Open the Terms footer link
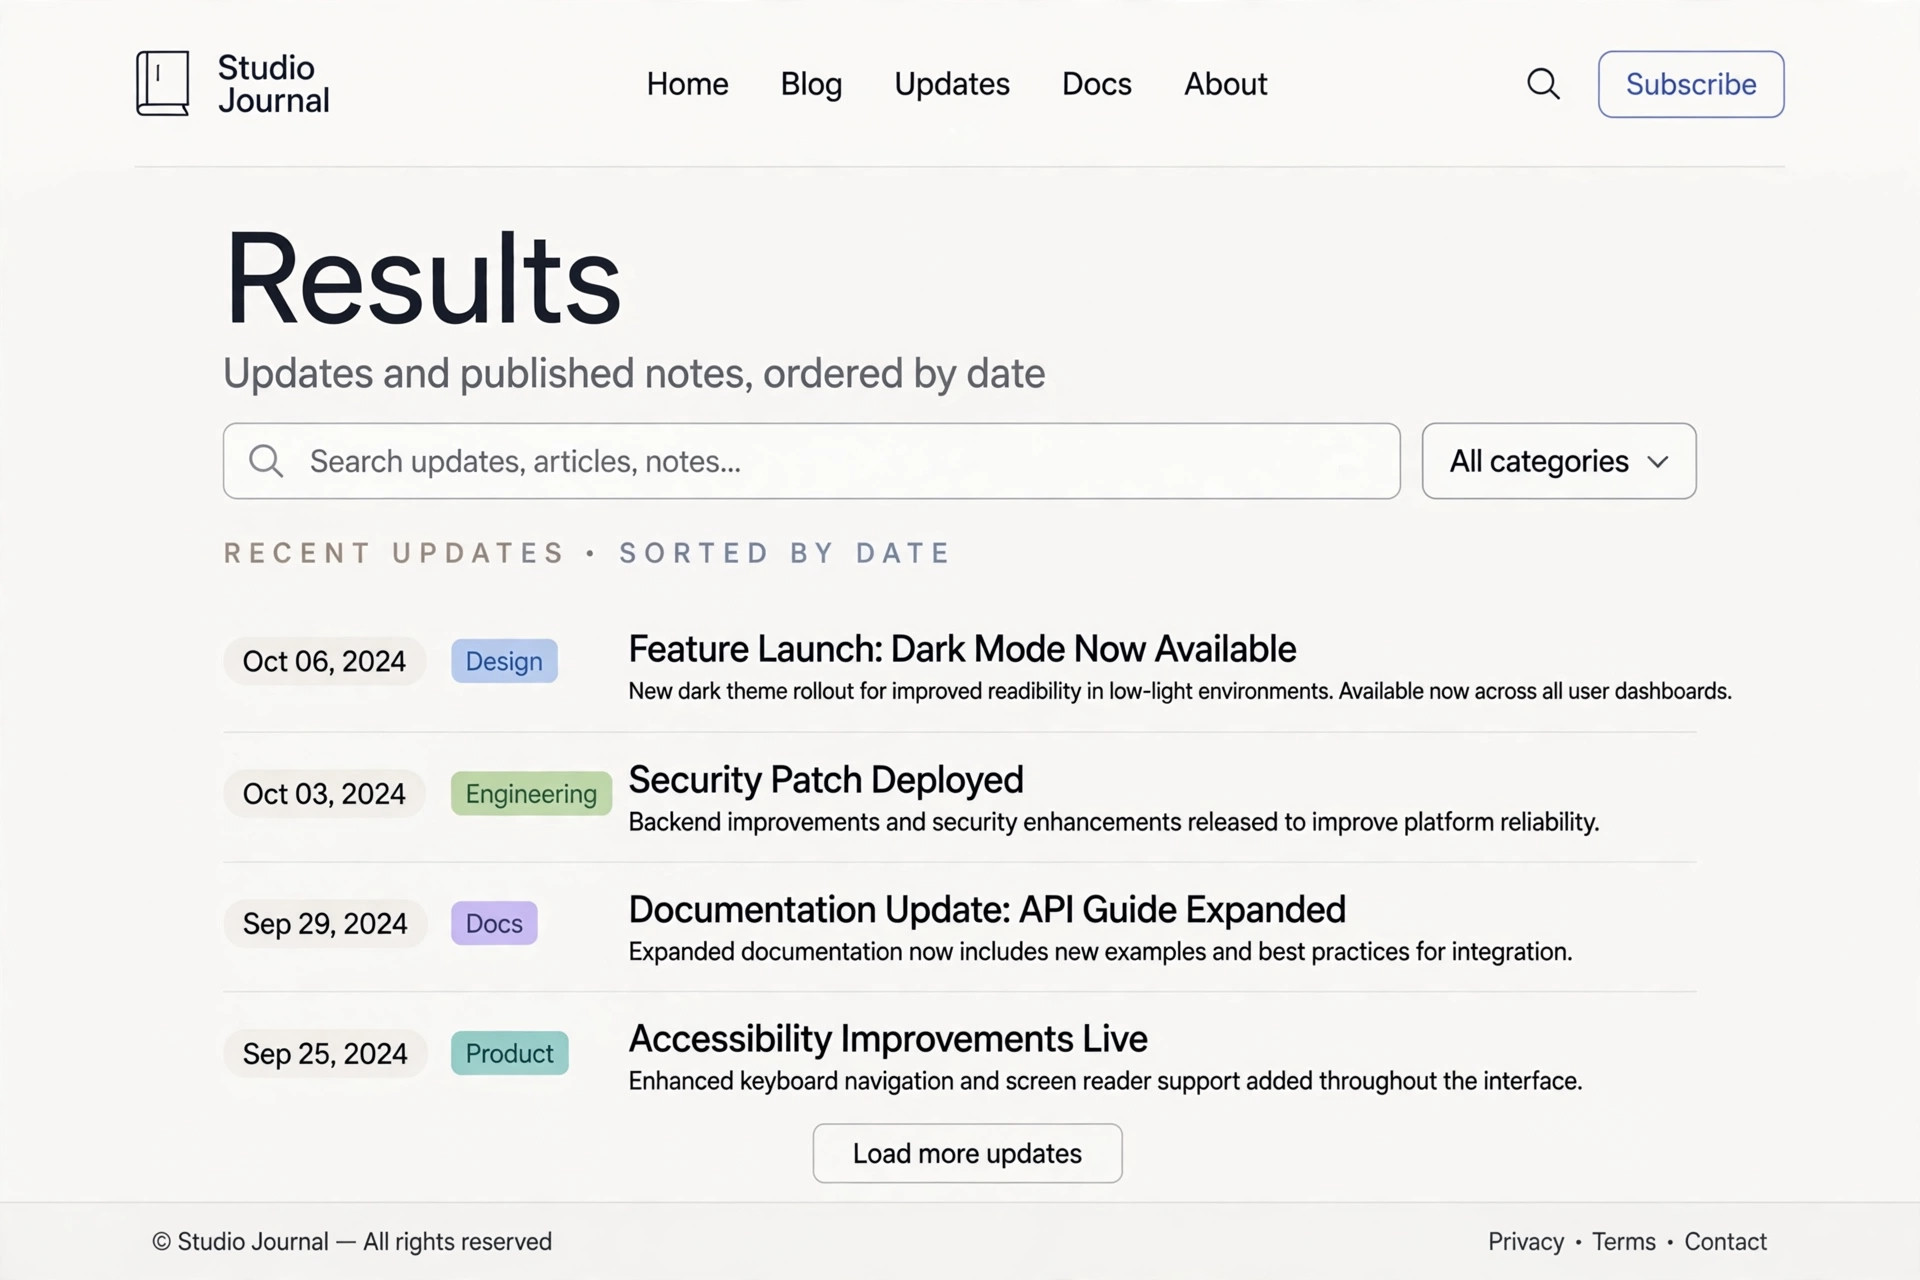 point(1624,1241)
